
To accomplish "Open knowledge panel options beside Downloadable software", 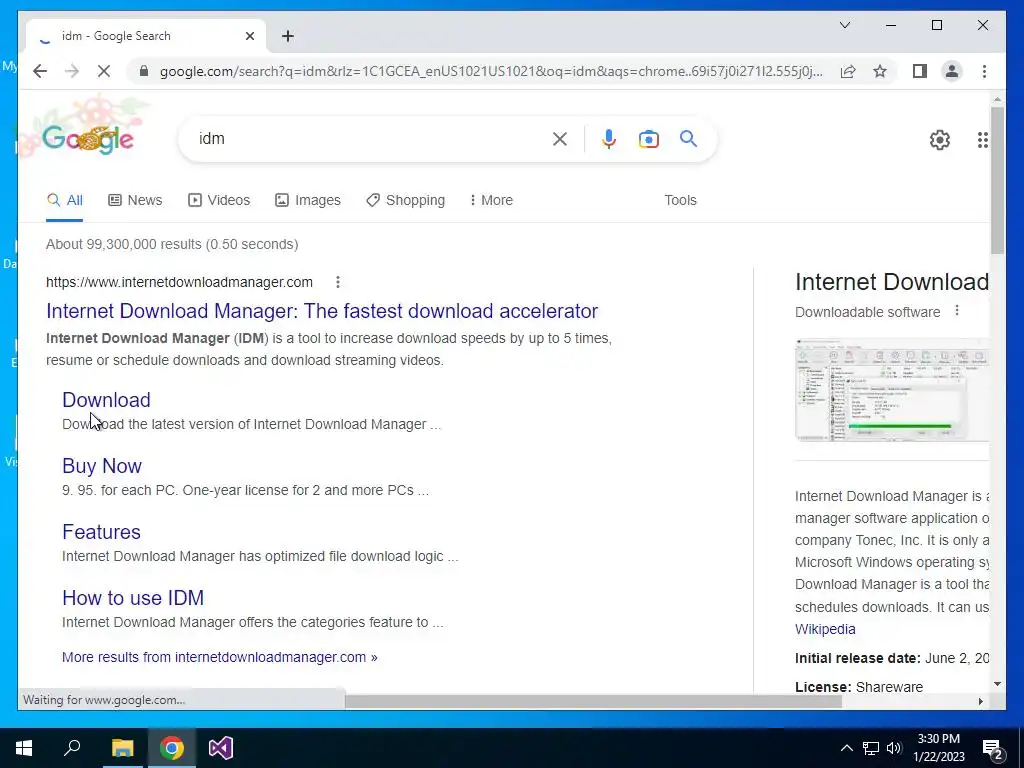I will pos(957,311).
